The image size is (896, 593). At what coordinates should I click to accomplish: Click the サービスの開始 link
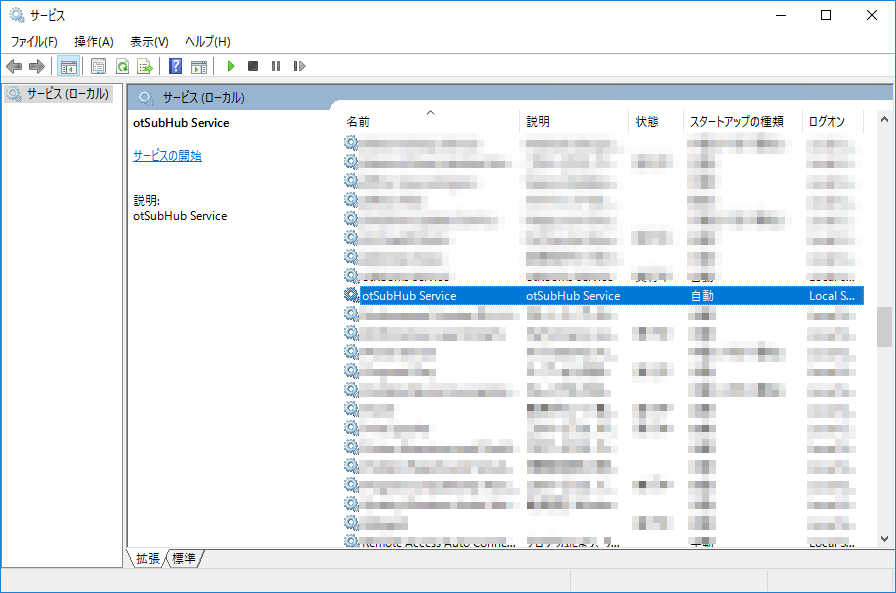[167, 156]
